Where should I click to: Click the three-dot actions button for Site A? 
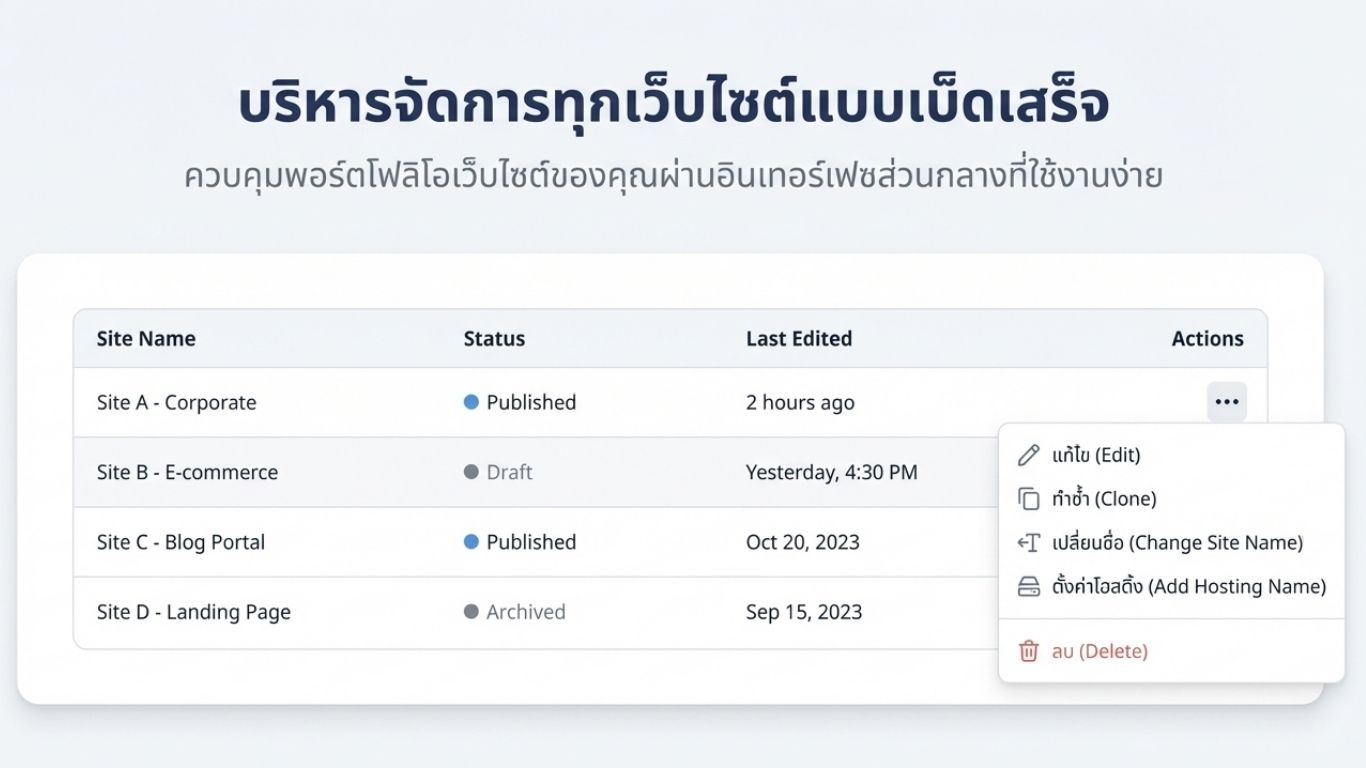(x=1226, y=402)
